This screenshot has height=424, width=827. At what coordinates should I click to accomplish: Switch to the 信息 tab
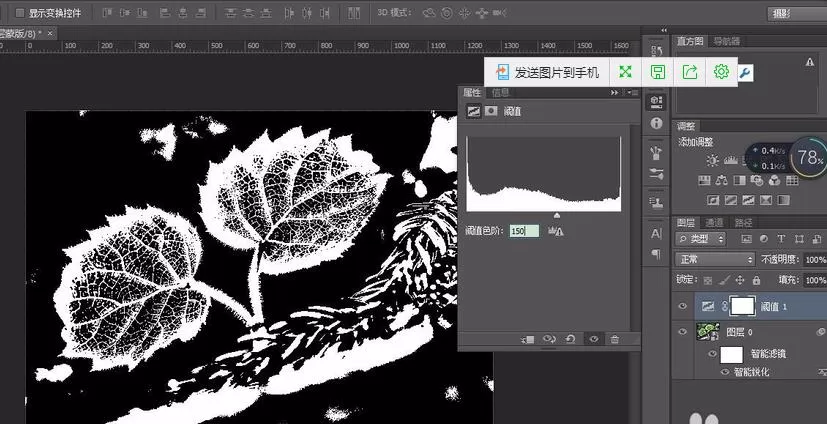pyautogui.click(x=500, y=93)
